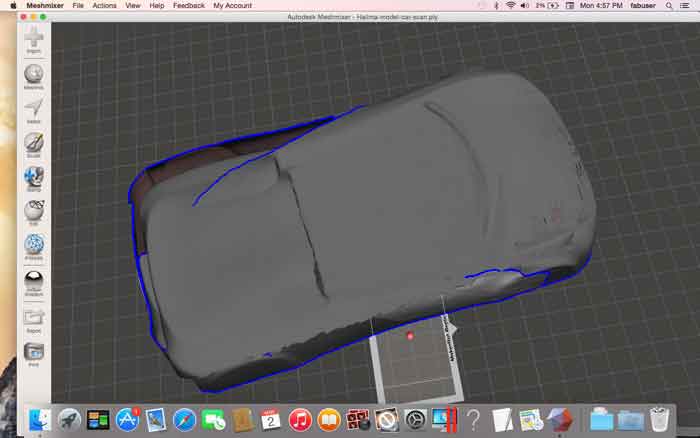
Task: Open the Actions menu
Action: (104, 5)
